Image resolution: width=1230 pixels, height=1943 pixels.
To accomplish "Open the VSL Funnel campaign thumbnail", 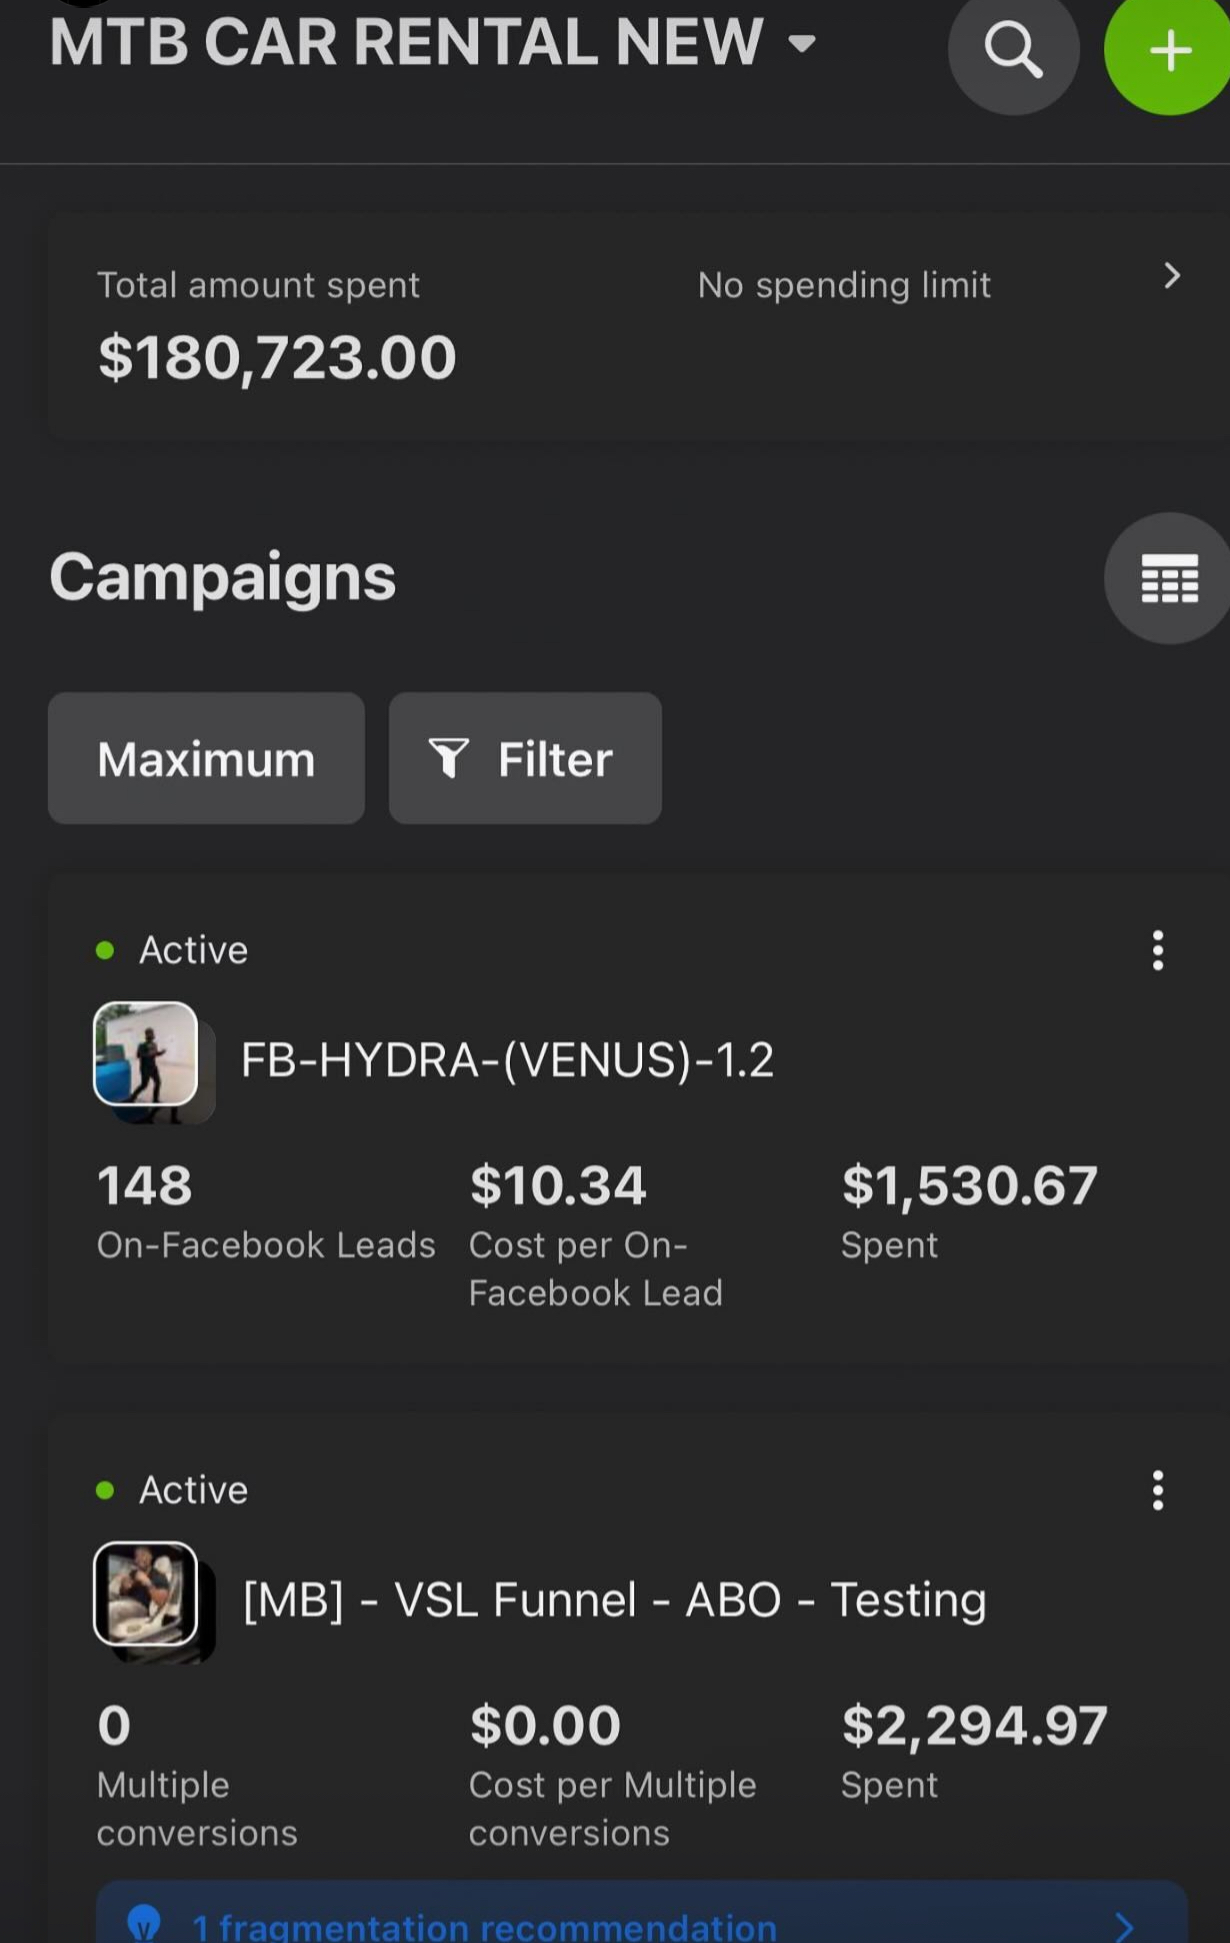I will pyautogui.click(x=146, y=1594).
